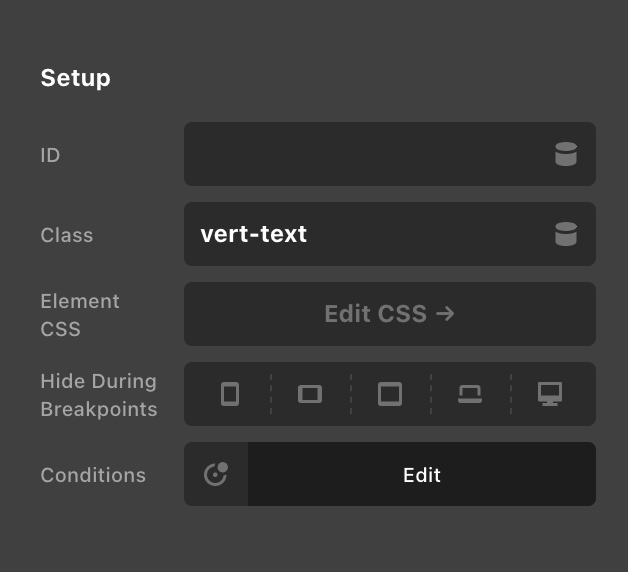
Task: Toggle hide on desktop monitor breakpoint
Action: 550,394
